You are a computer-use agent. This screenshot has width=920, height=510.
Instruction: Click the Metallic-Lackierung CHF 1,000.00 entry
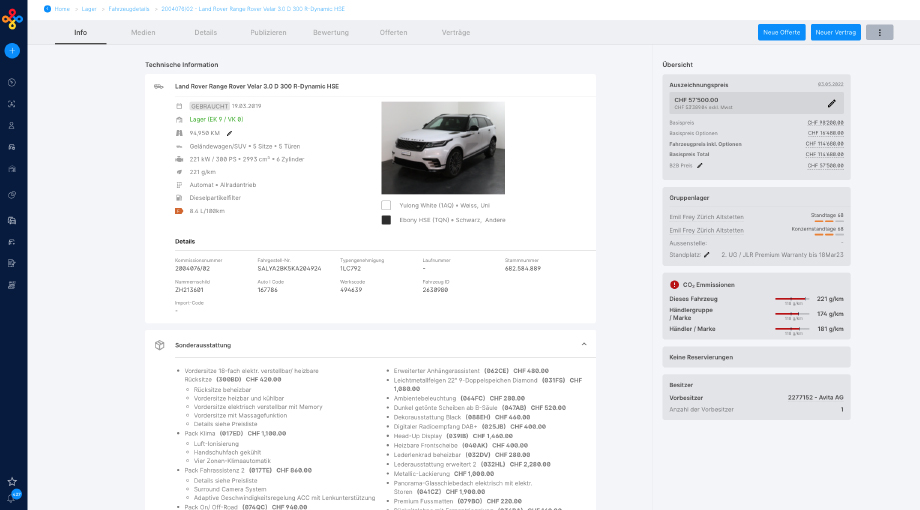[444, 474]
